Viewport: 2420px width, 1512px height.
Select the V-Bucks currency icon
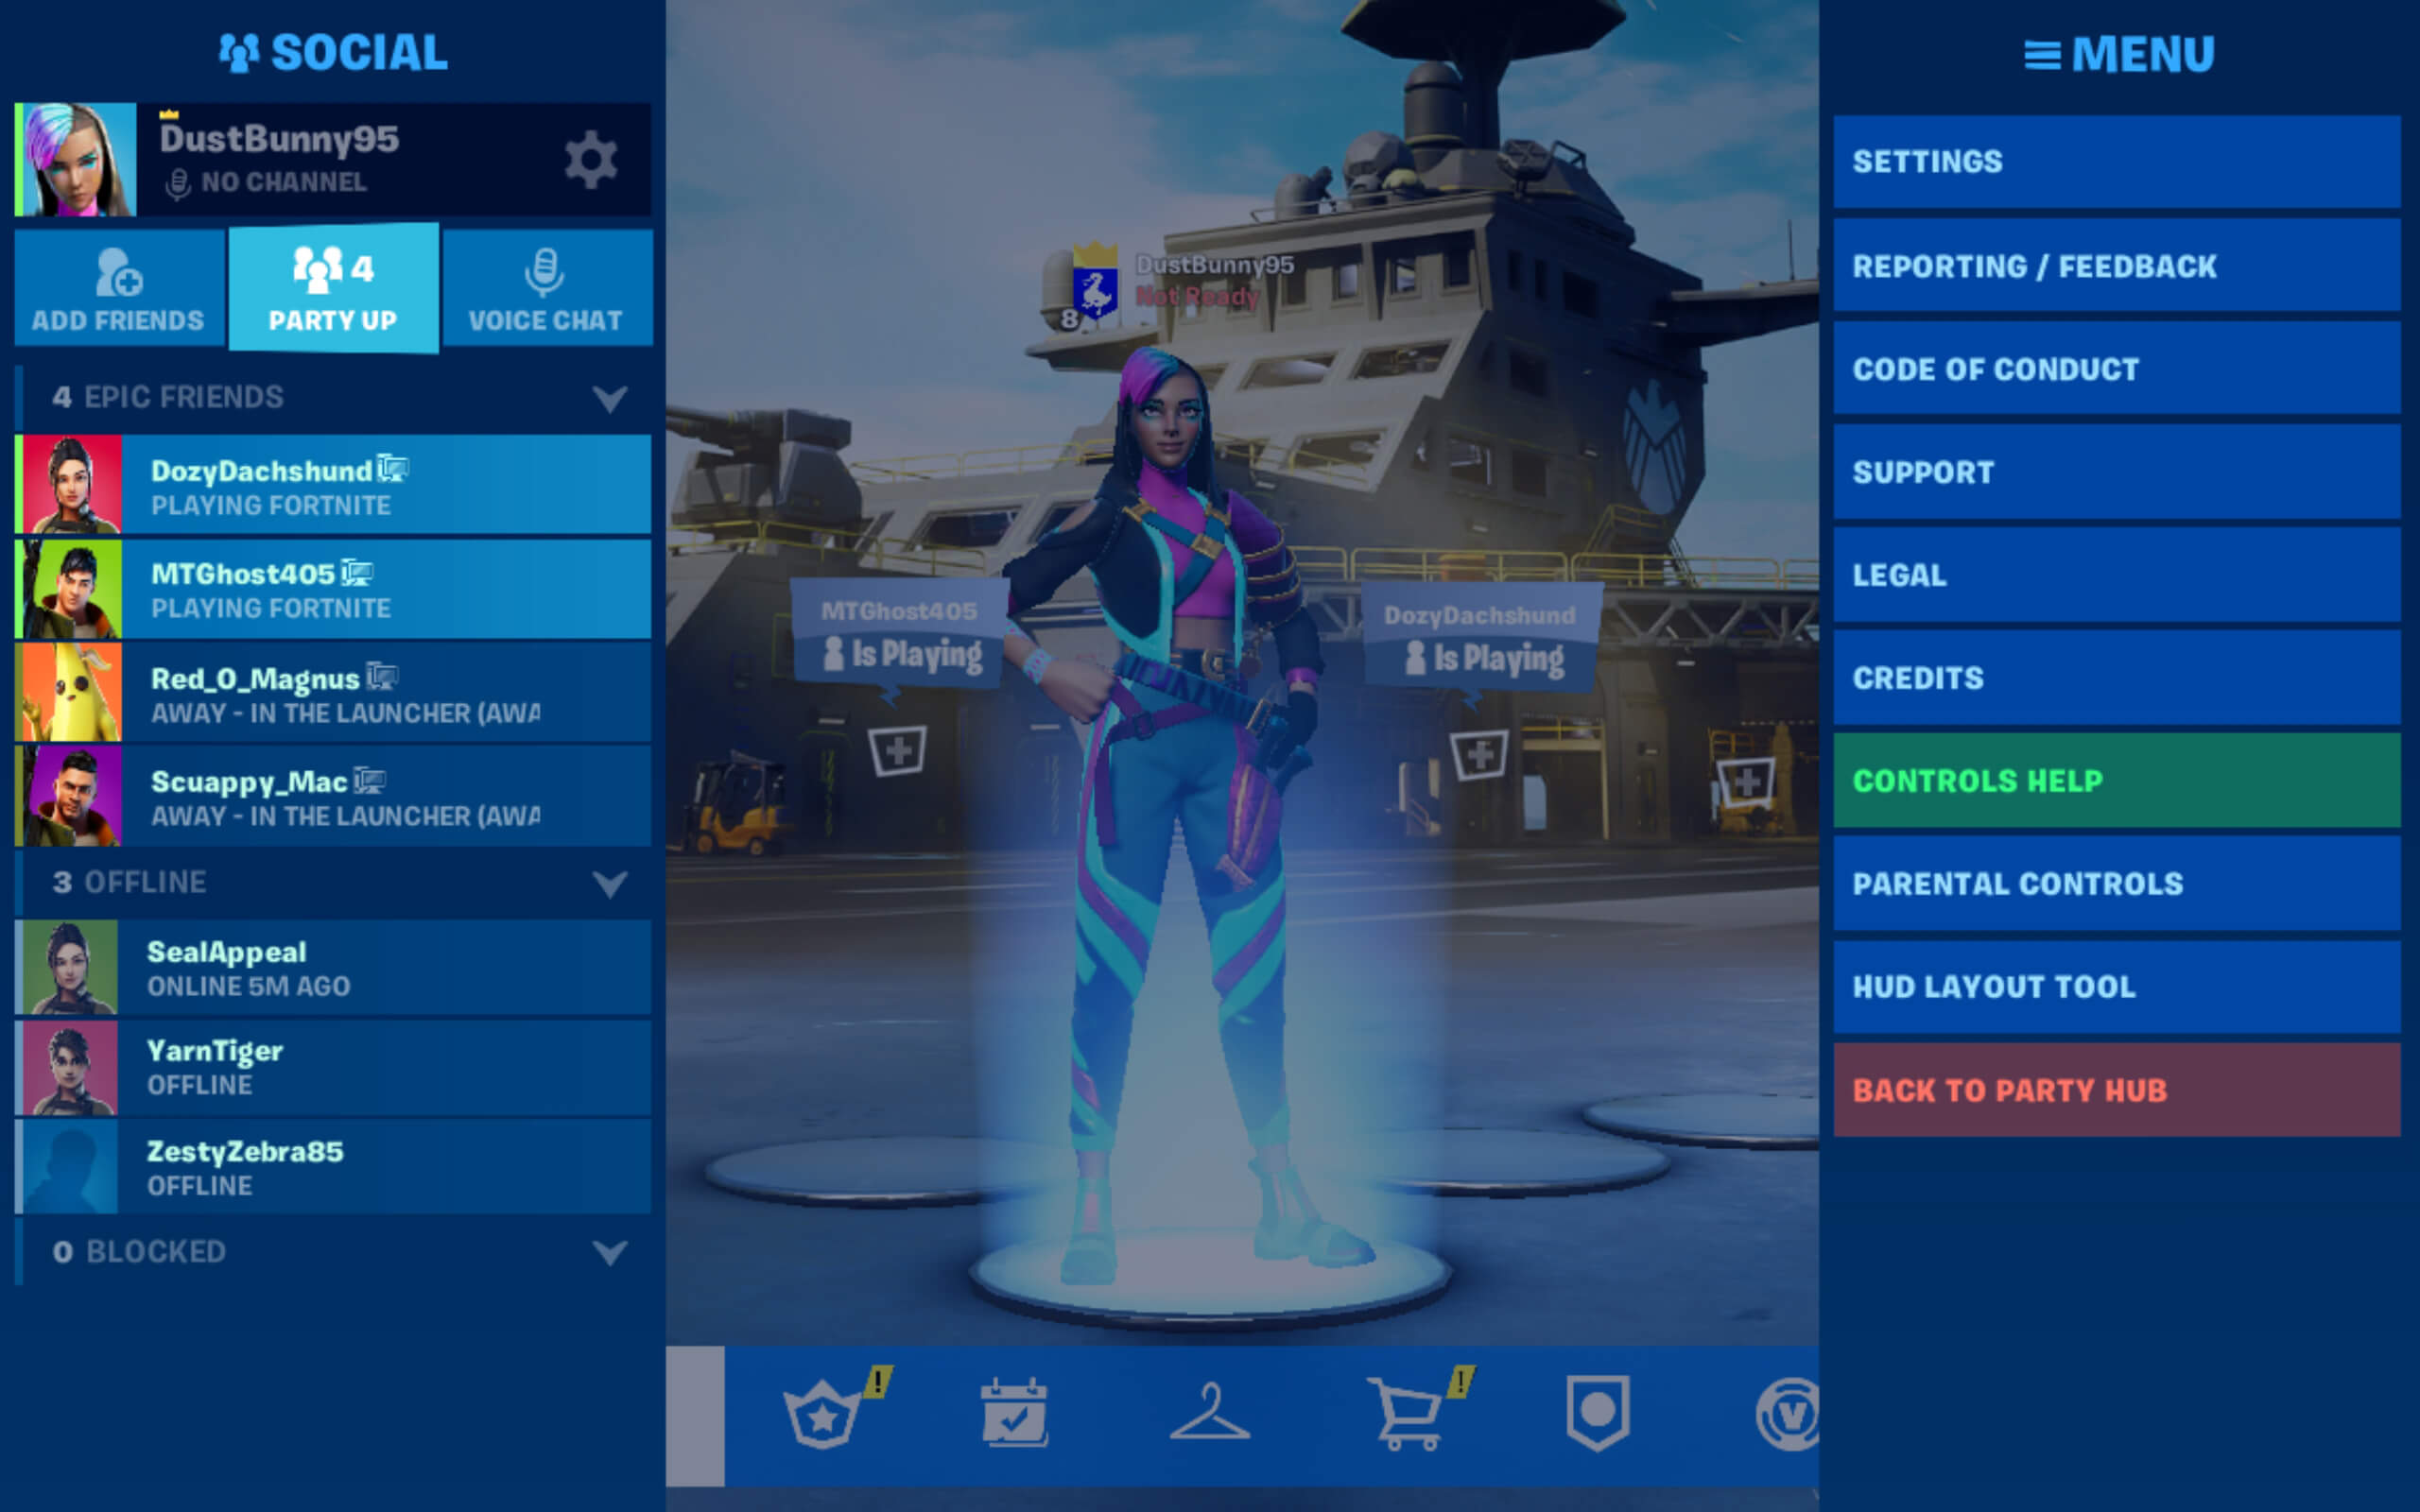(x=1784, y=1411)
